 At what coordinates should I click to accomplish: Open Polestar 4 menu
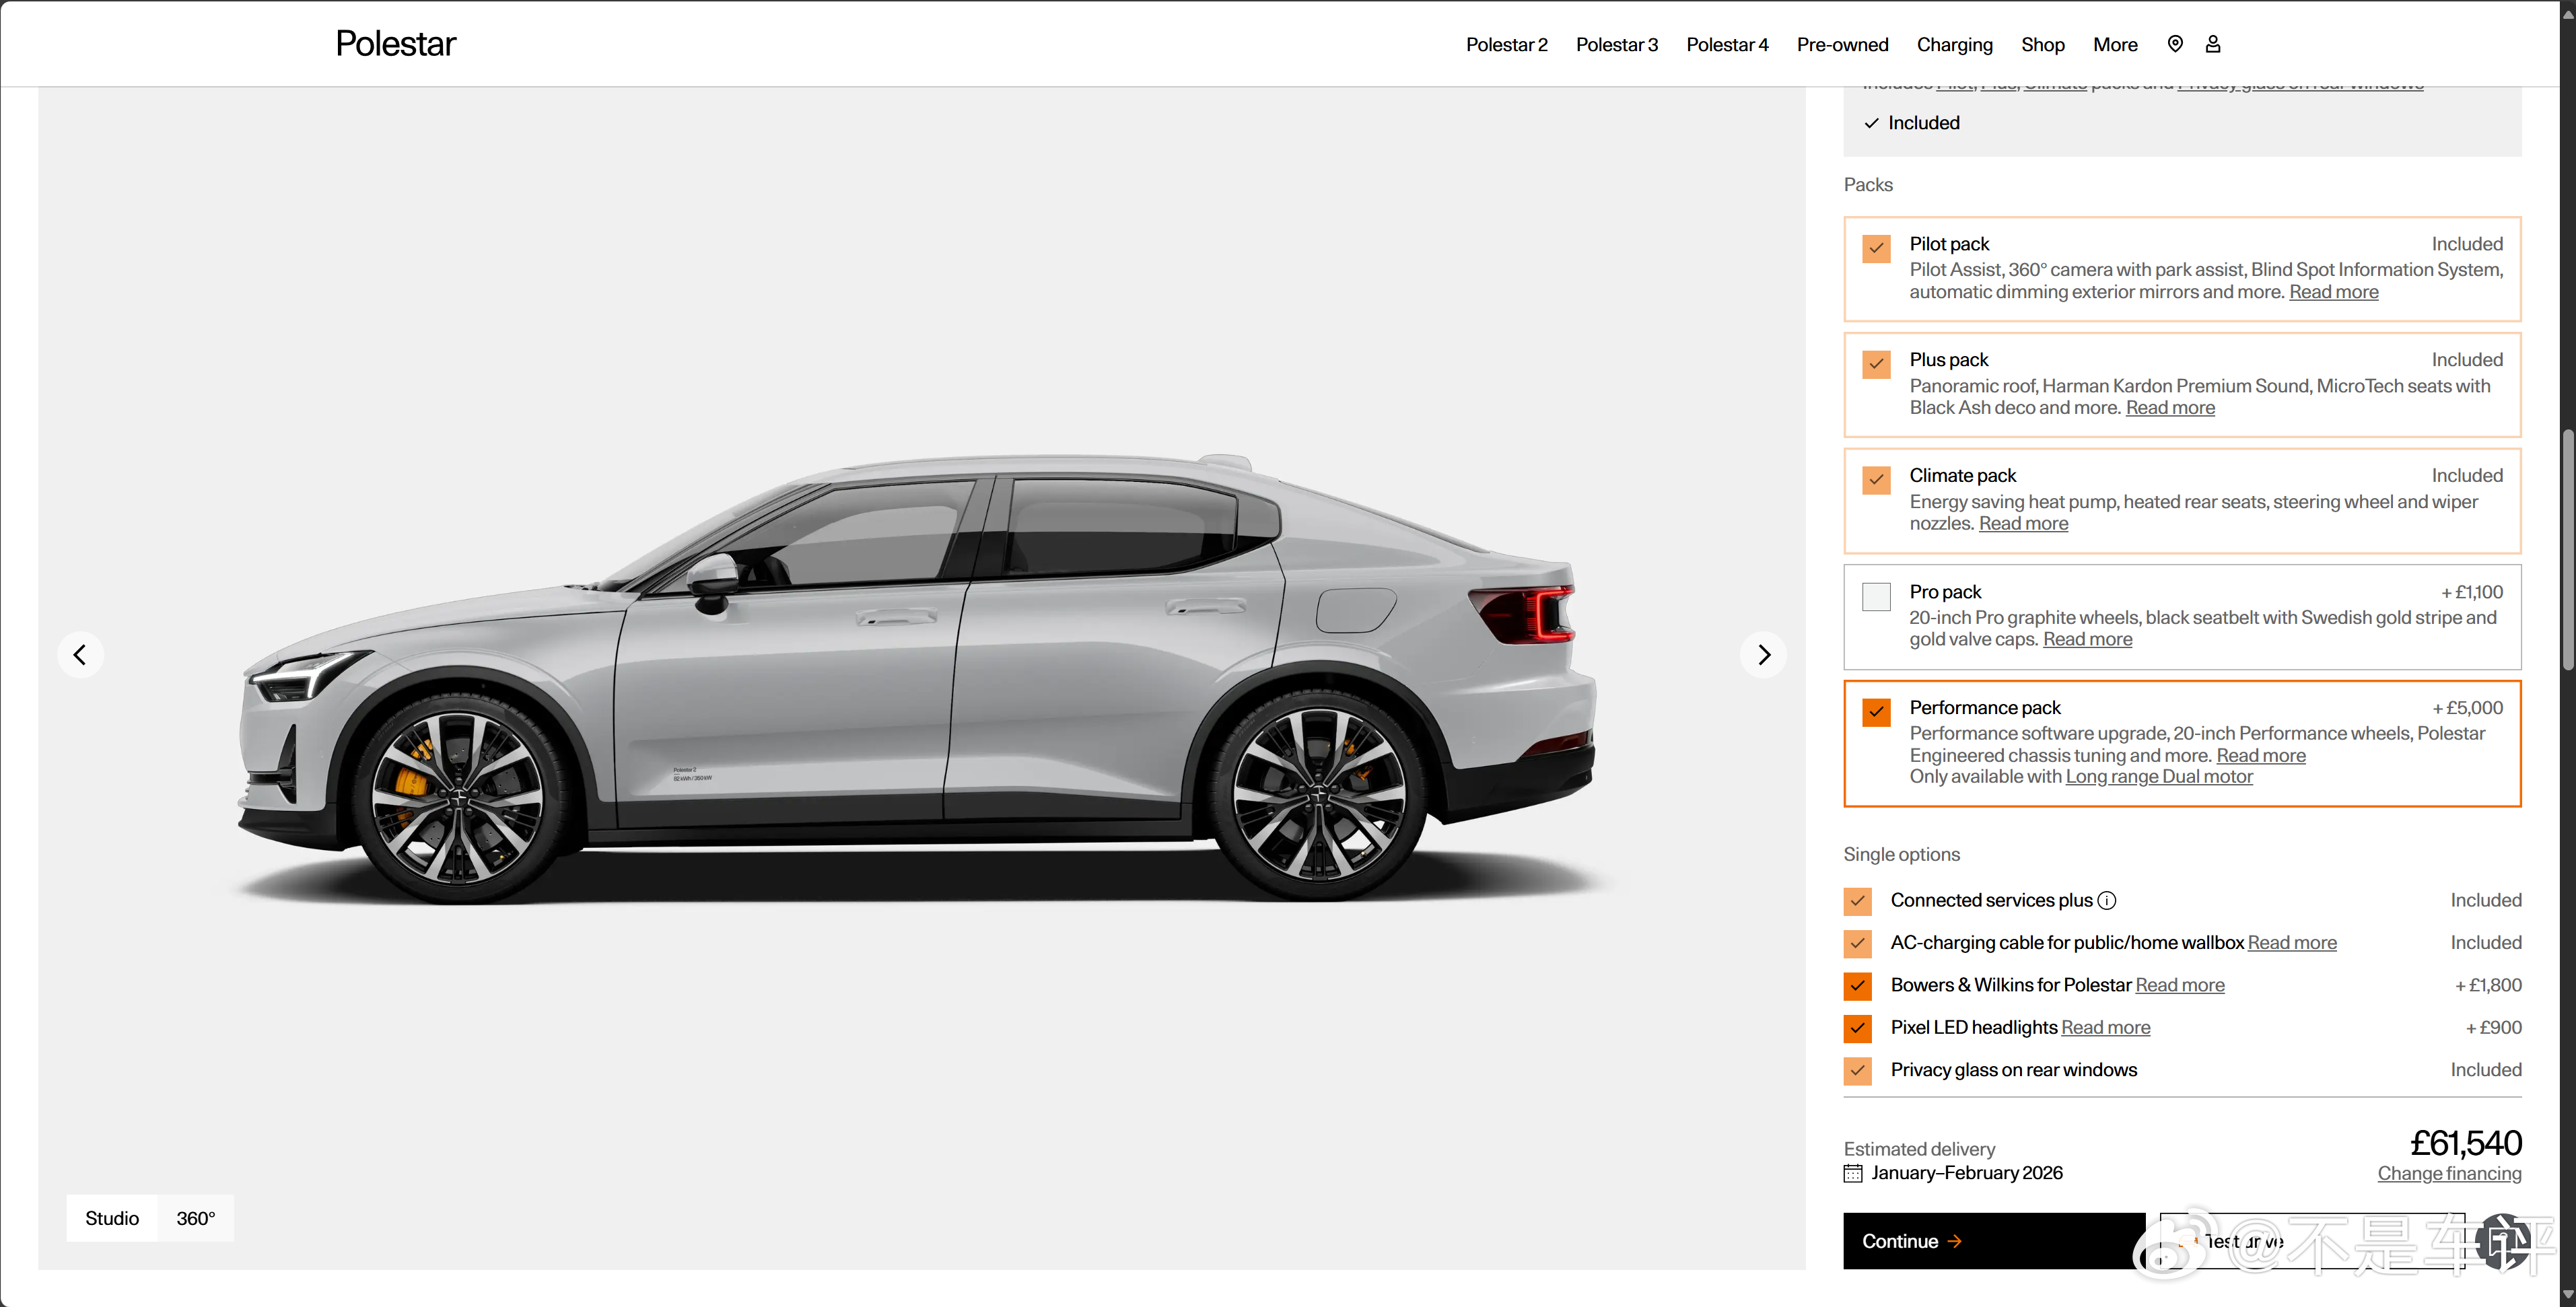[x=1727, y=44]
